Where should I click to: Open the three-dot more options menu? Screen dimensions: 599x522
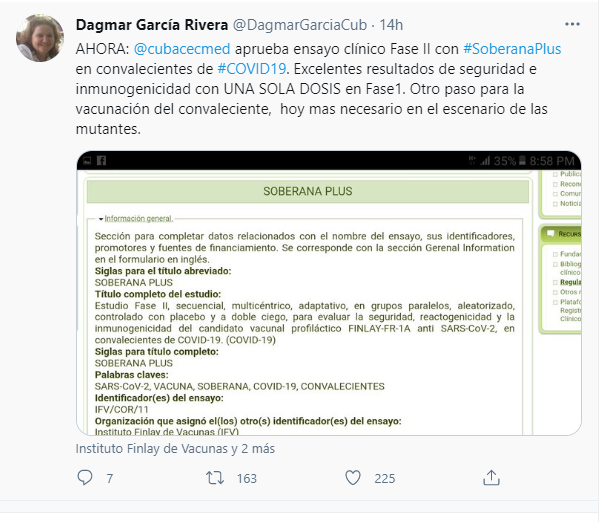click(572, 24)
